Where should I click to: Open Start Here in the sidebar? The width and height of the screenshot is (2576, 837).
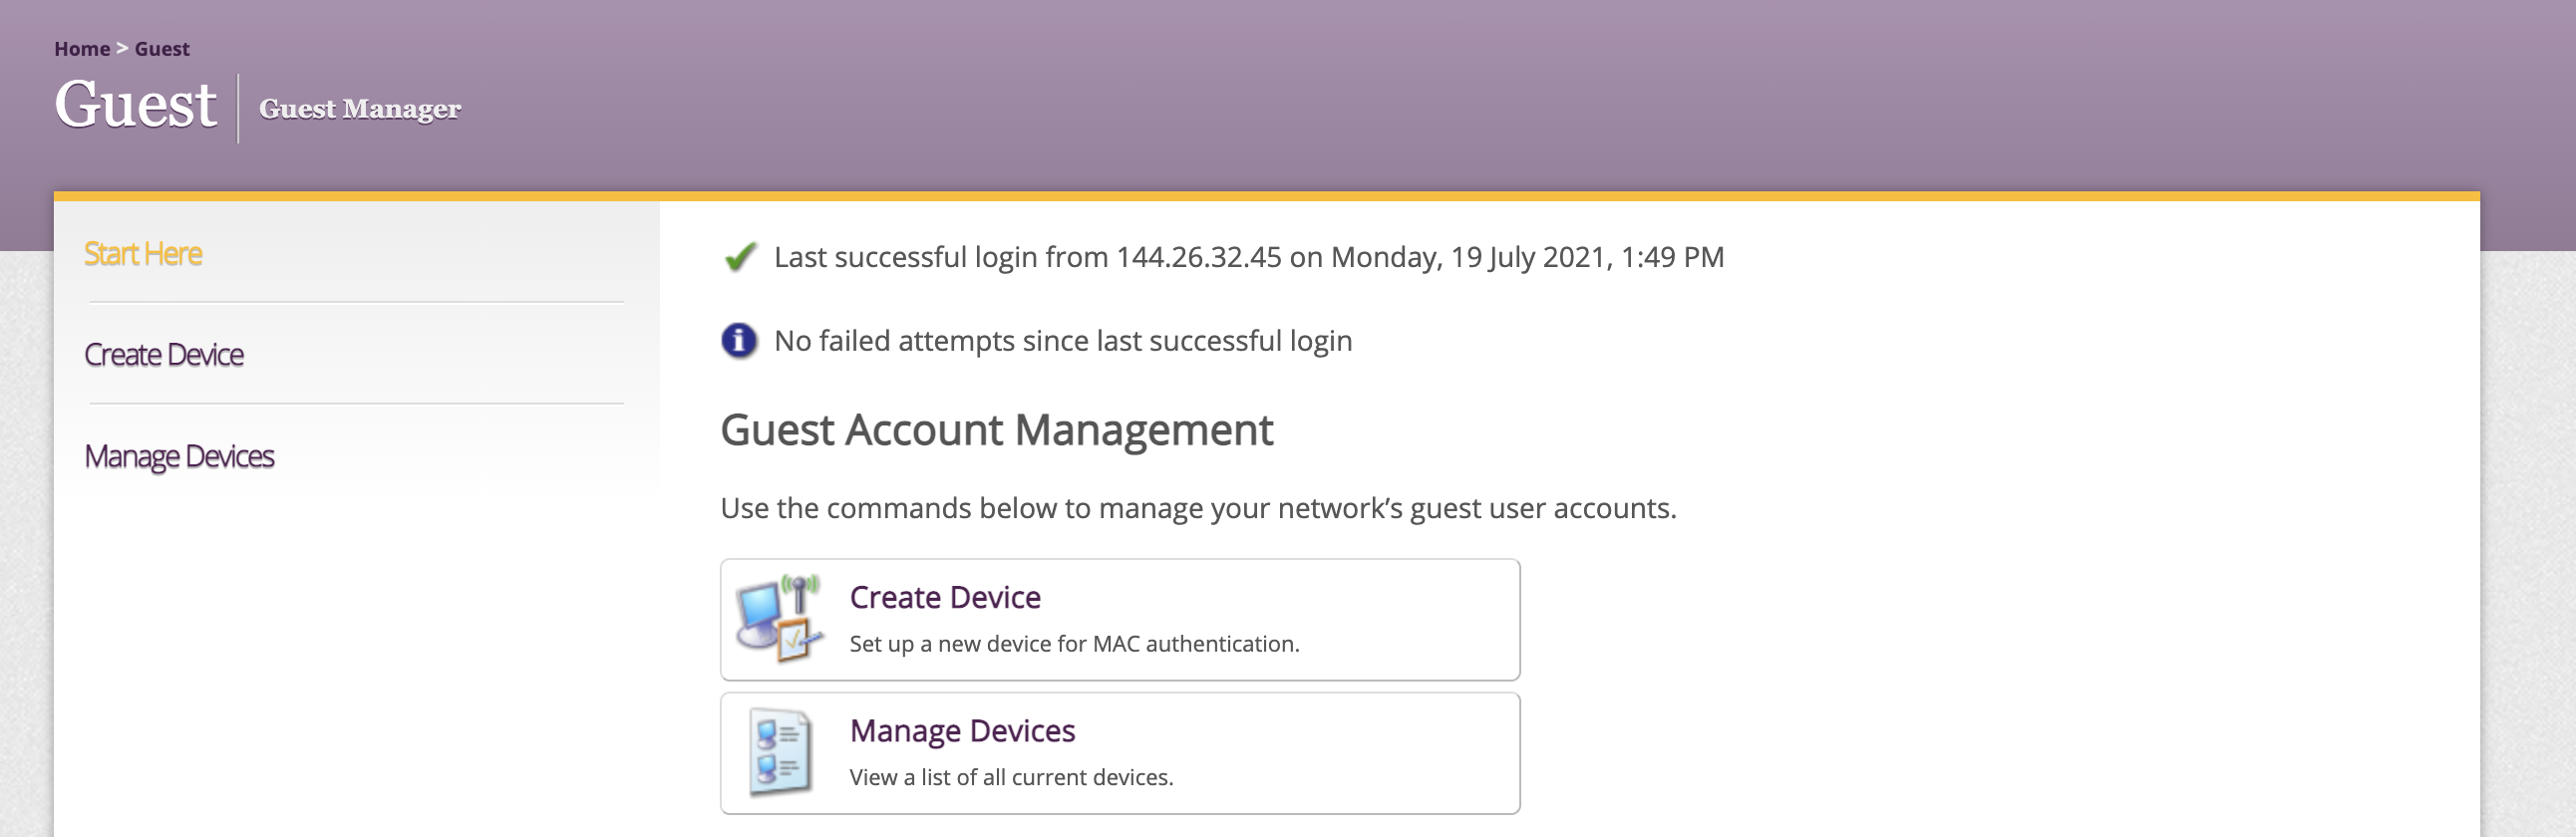point(143,254)
